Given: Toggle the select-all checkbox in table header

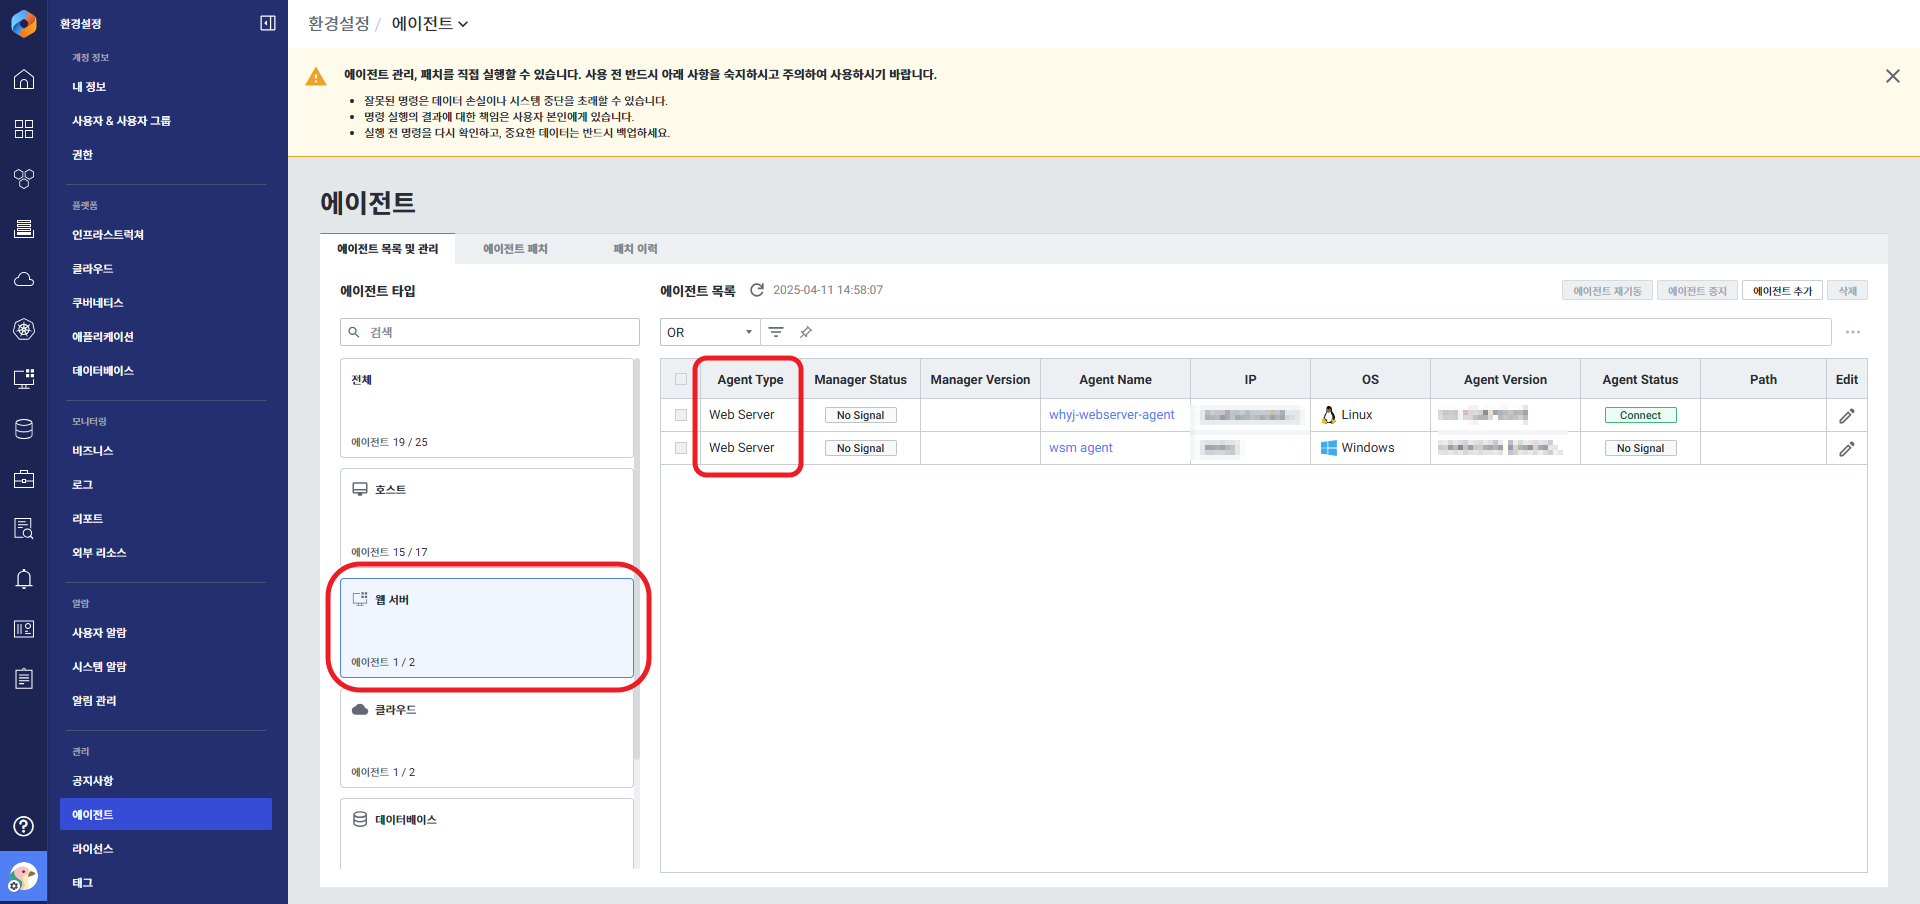Looking at the screenshot, I should click(x=681, y=380).
